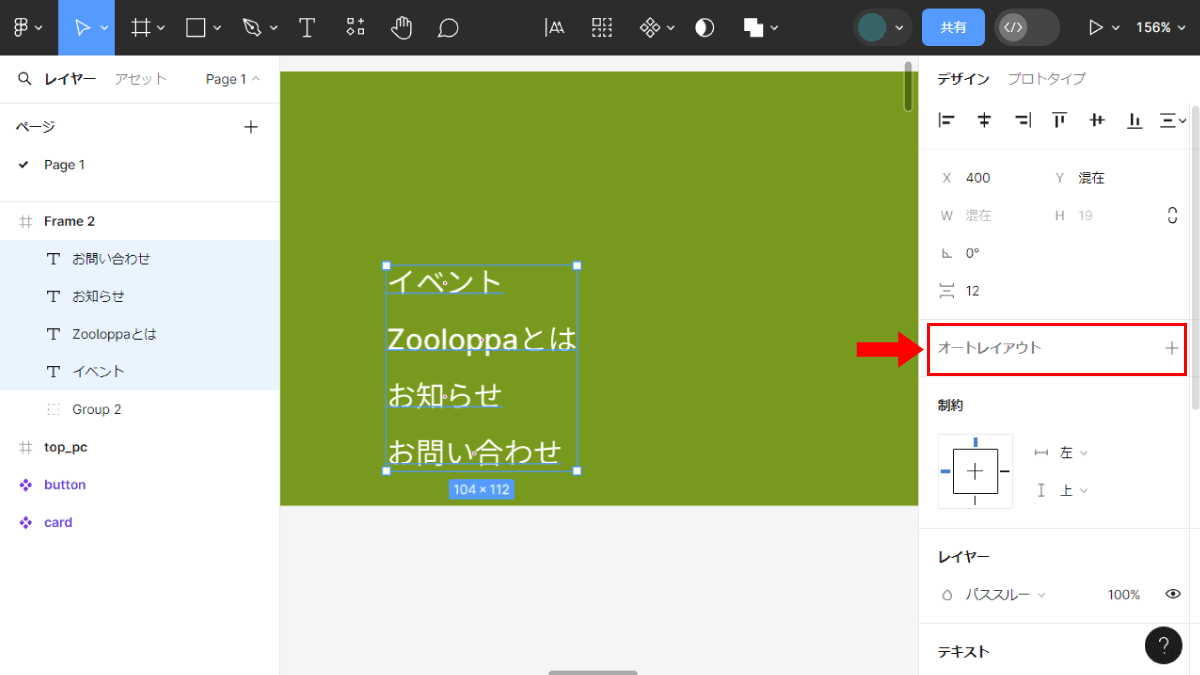
Task: Align selection to horizontal center
Action: [x=984, y=120]
